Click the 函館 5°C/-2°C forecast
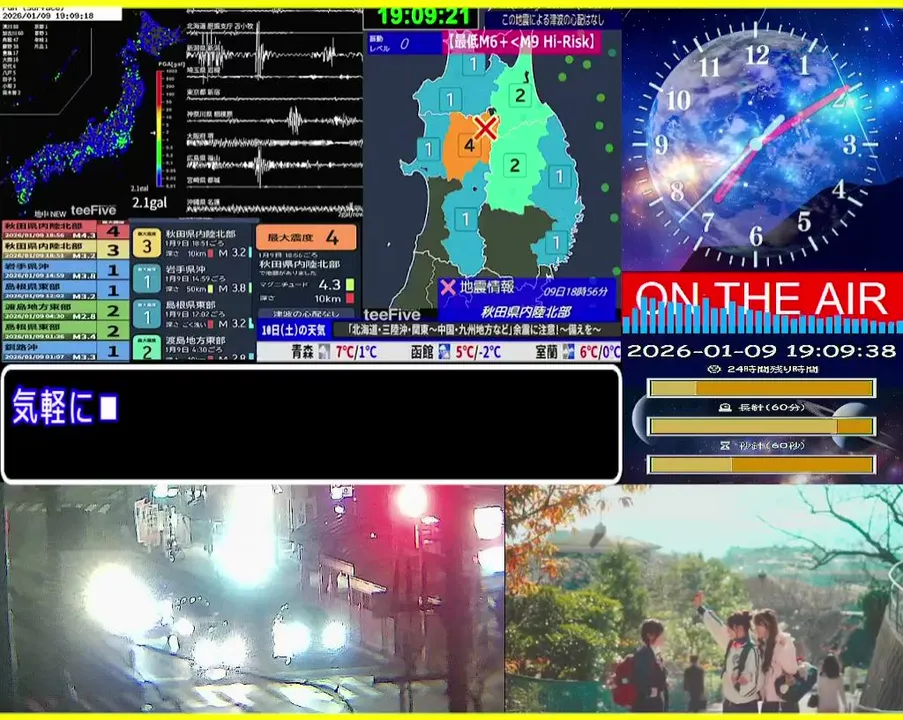The width and height of the screenshot is (903, 720). [x=456, y=351]
